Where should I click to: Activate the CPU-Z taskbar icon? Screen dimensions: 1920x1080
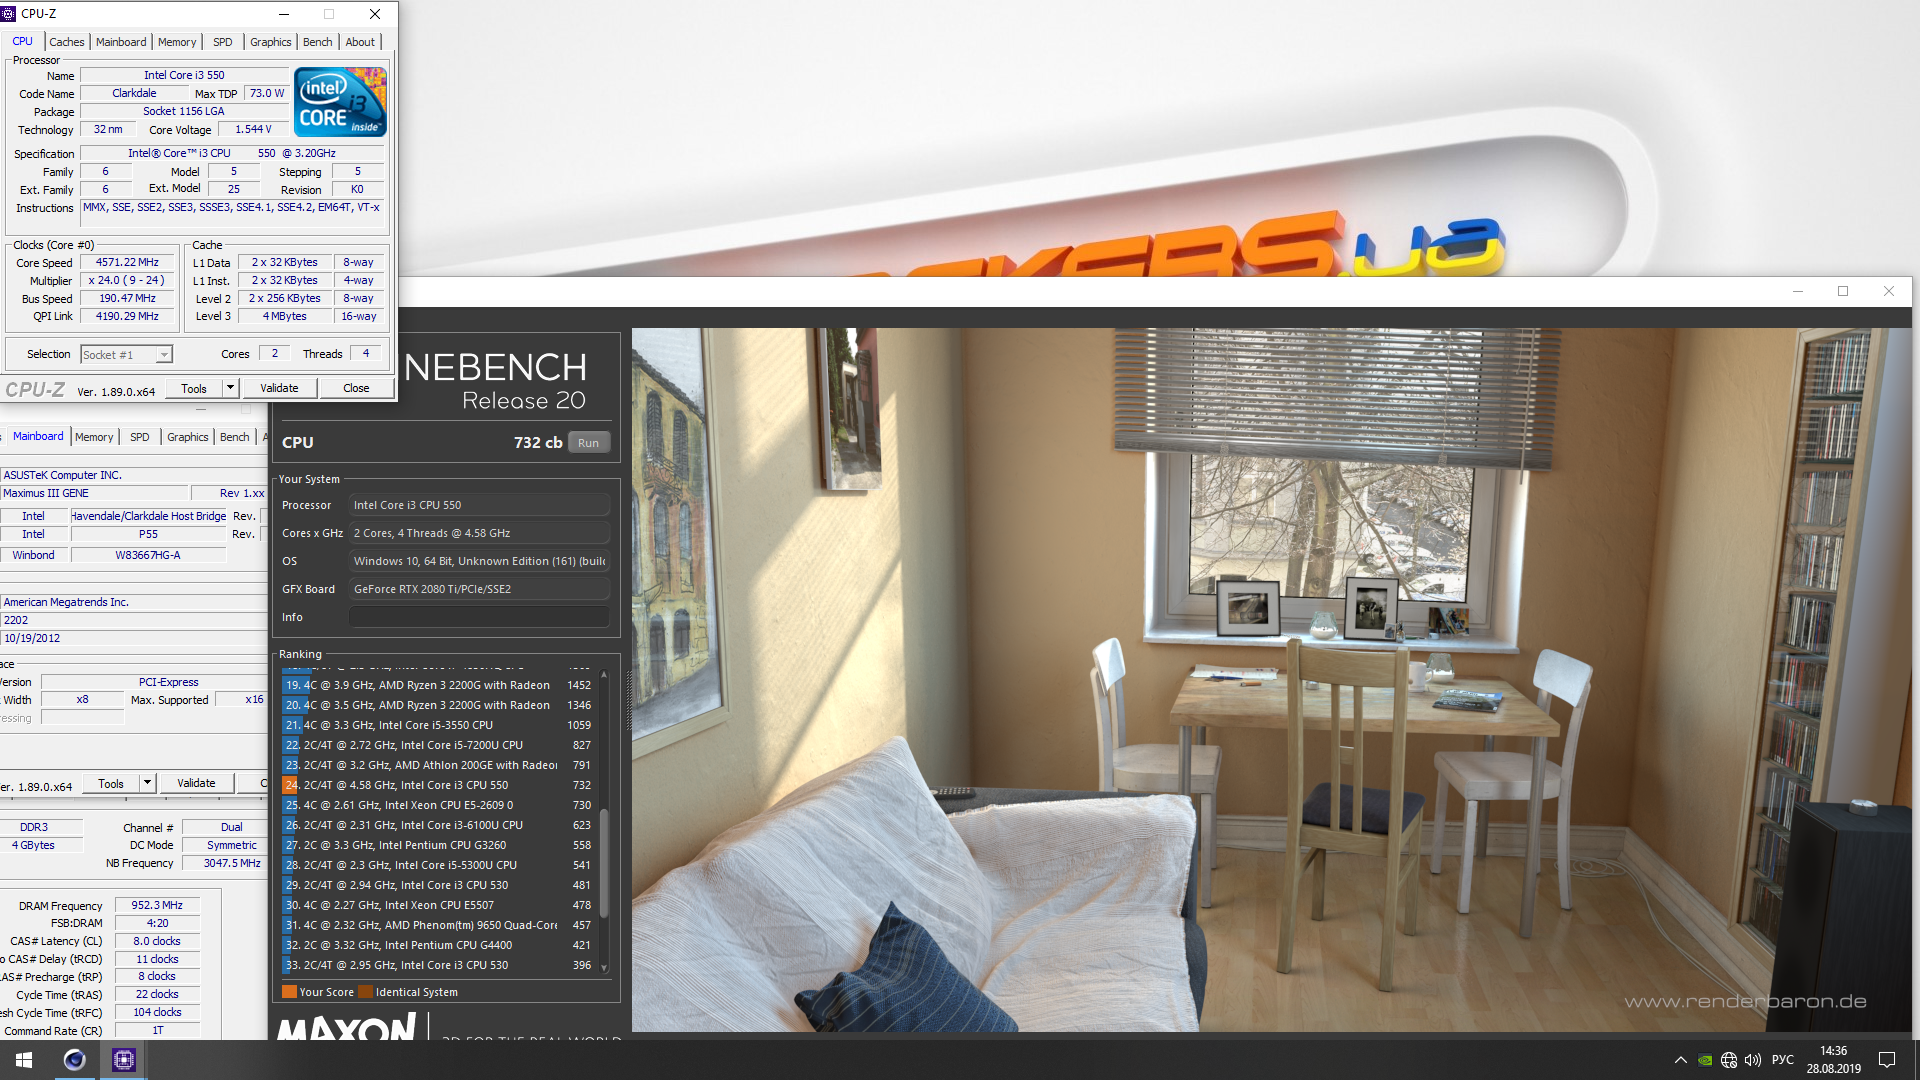[123, 1060]
